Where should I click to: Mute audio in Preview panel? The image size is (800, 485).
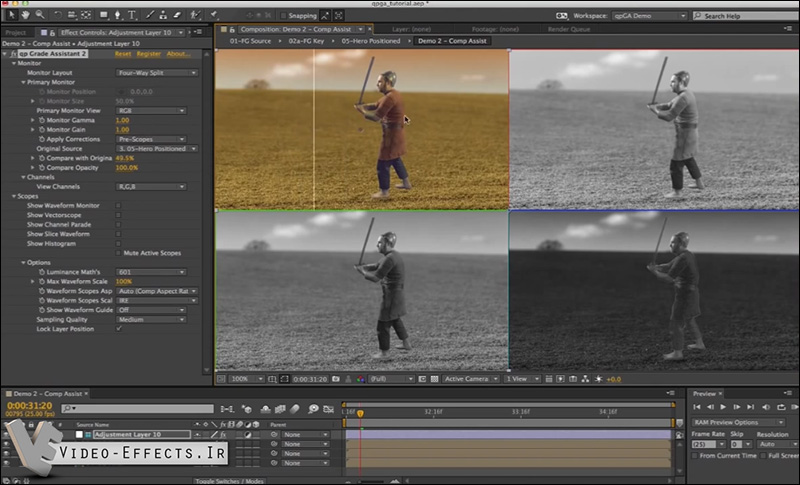(x=766, y=406)
